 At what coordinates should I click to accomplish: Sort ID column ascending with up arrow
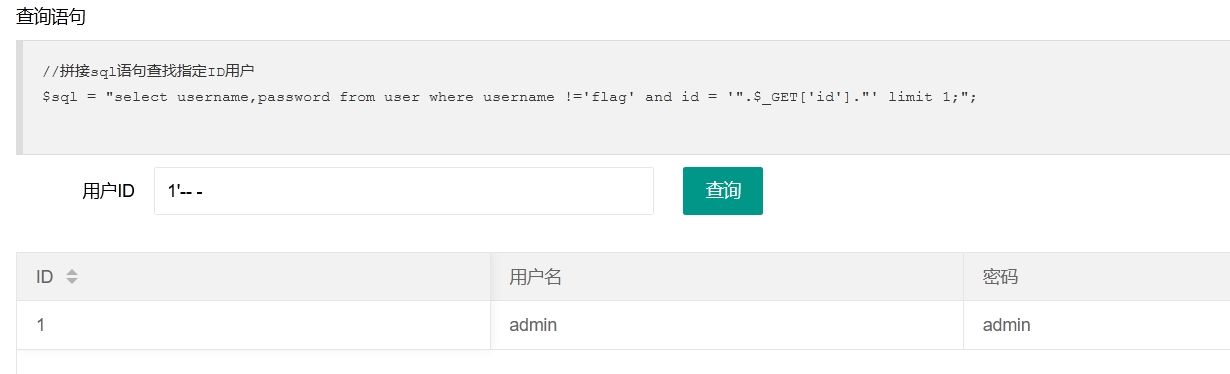71,272
